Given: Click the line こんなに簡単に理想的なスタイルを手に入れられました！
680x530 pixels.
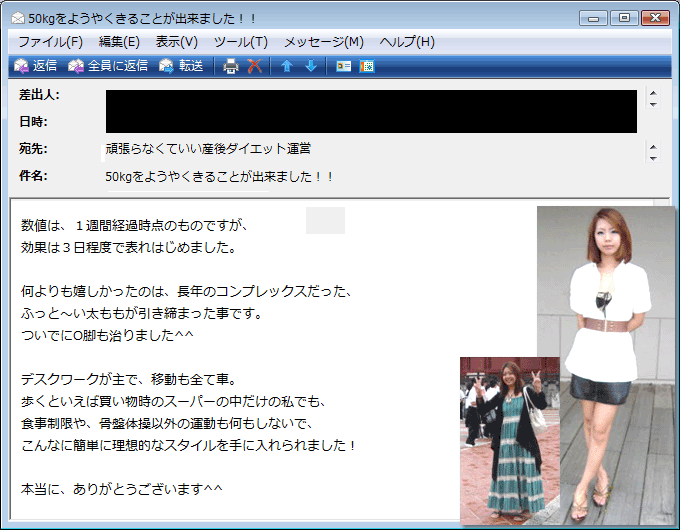Looking at the screenshot, I should (x=189, y=445).
